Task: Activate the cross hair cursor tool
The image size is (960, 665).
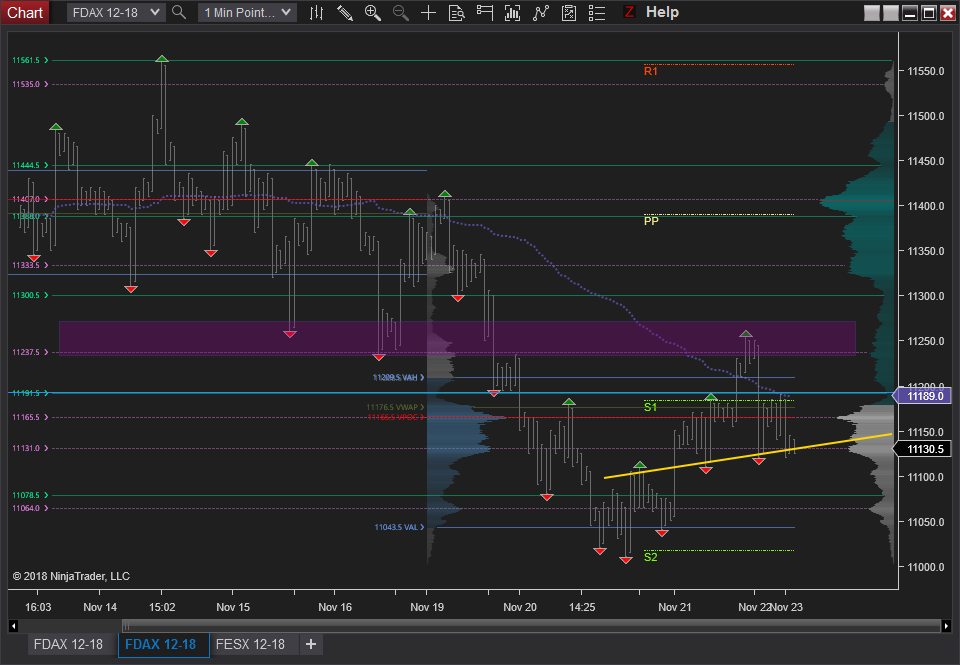Action: pyautogui.click(x=429, y=12)
